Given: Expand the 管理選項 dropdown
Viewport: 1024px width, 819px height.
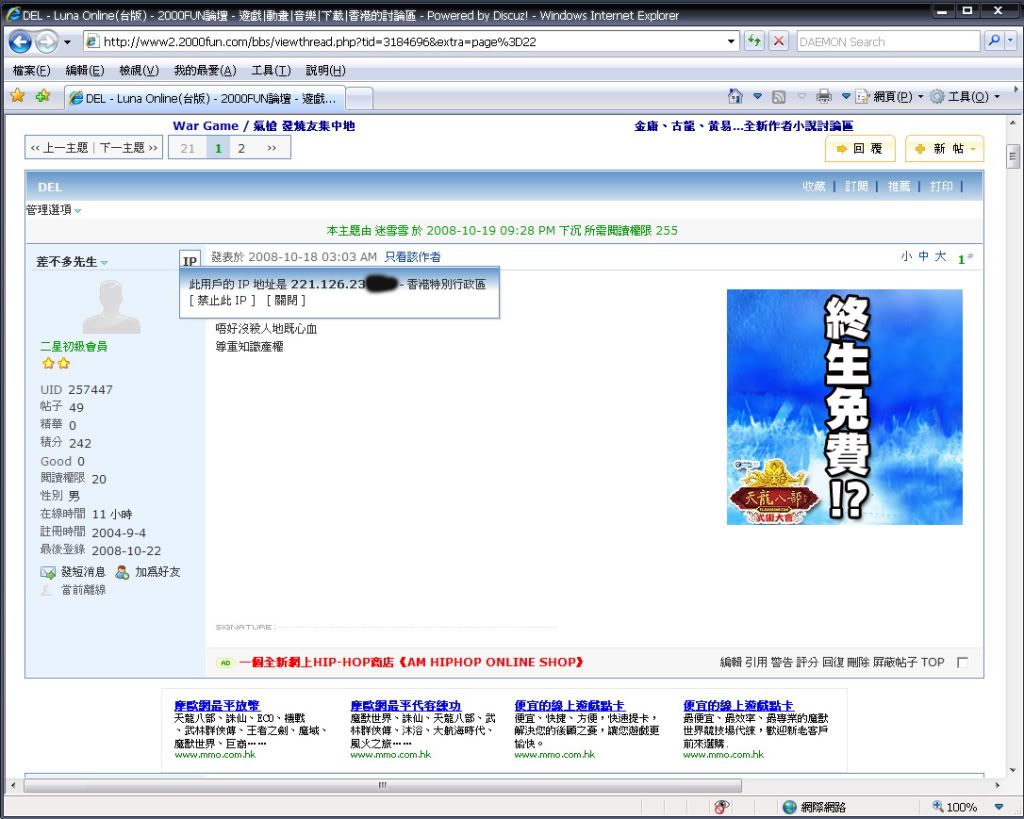Looking at the screenshot, I should 54,210.
